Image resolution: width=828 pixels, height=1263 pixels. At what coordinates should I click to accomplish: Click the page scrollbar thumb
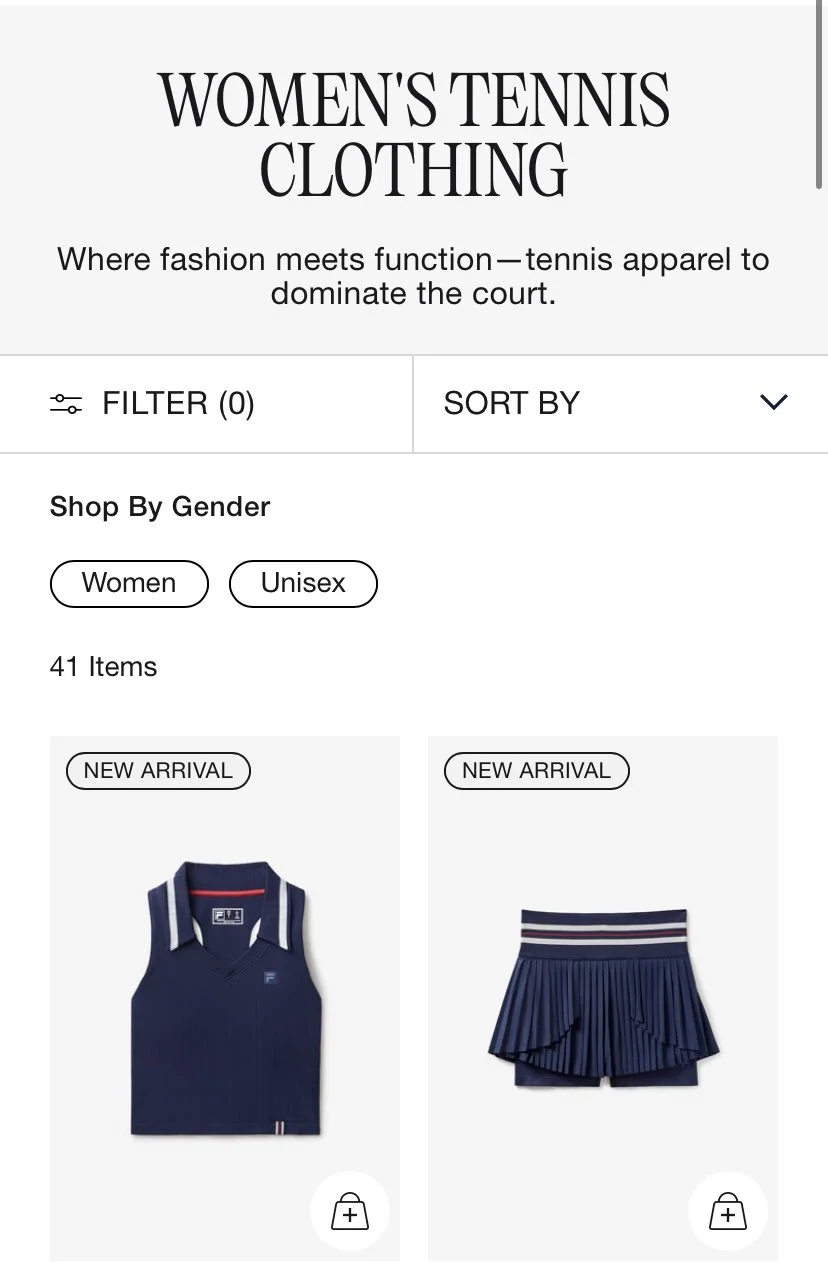tap(822, 95)
